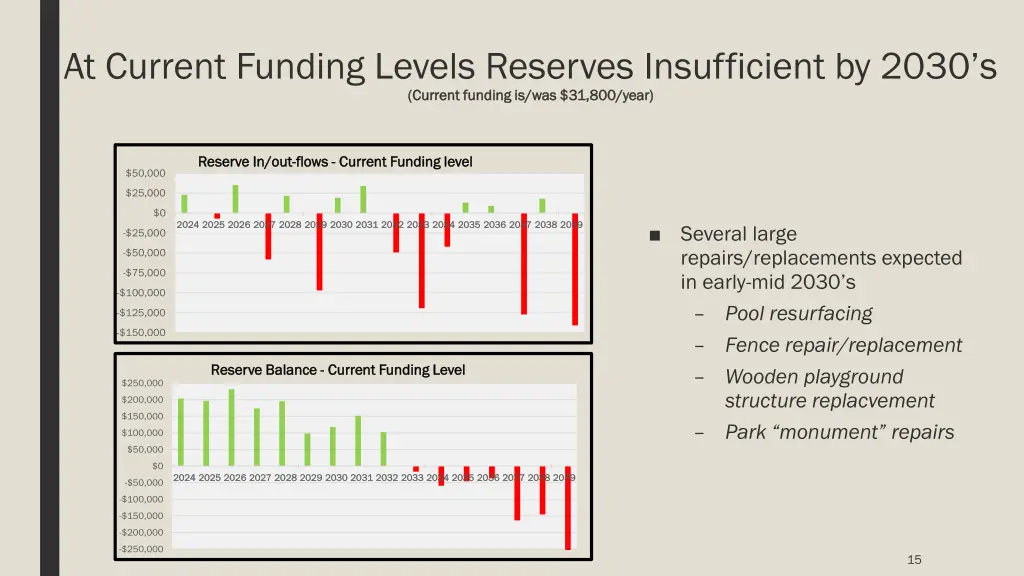Click the chart title 'Reserve Balance - Current Funding Level'
This screenshot has width=1024, height=576.
coord(338,370)
